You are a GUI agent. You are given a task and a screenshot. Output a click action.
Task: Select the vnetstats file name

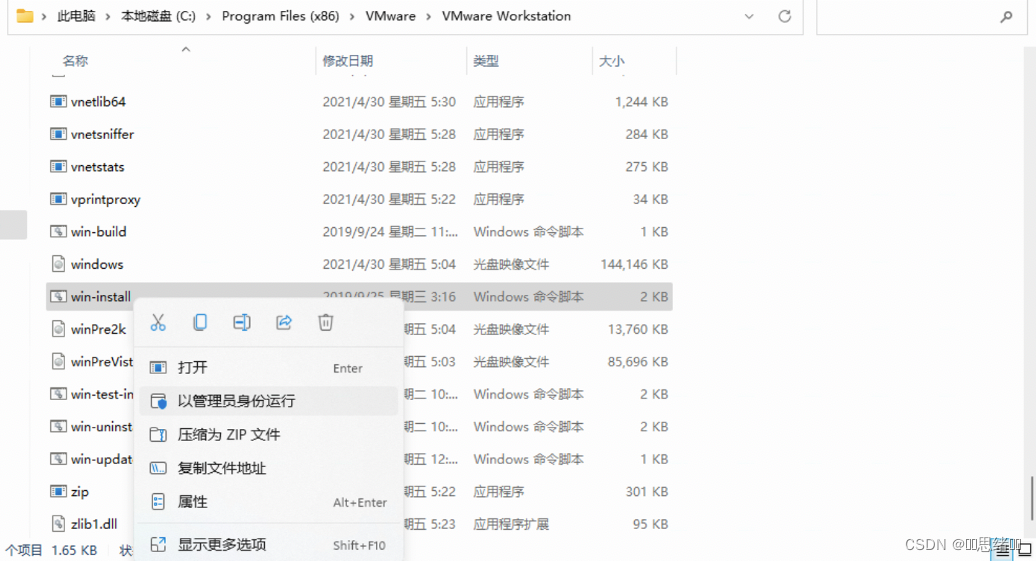97,166
